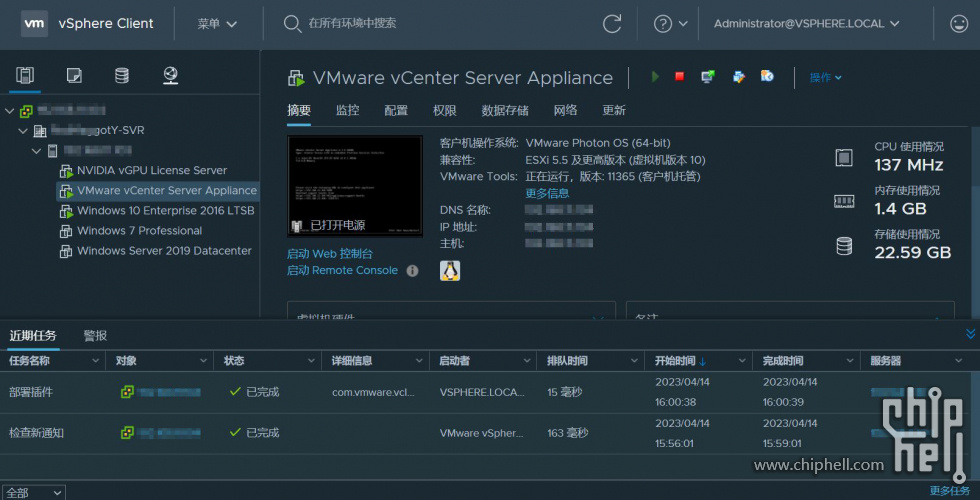
Task: Select the 近期任务 tab
Action: [x=32, y=336]
